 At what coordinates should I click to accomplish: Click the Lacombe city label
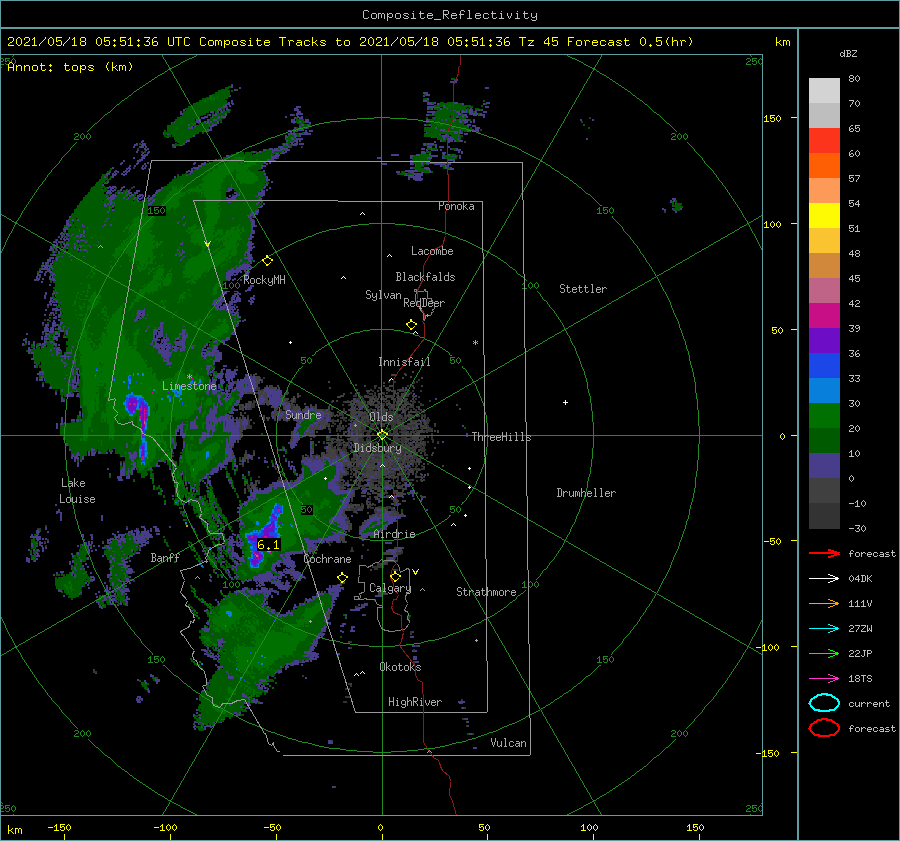click(x=432, y=251)
